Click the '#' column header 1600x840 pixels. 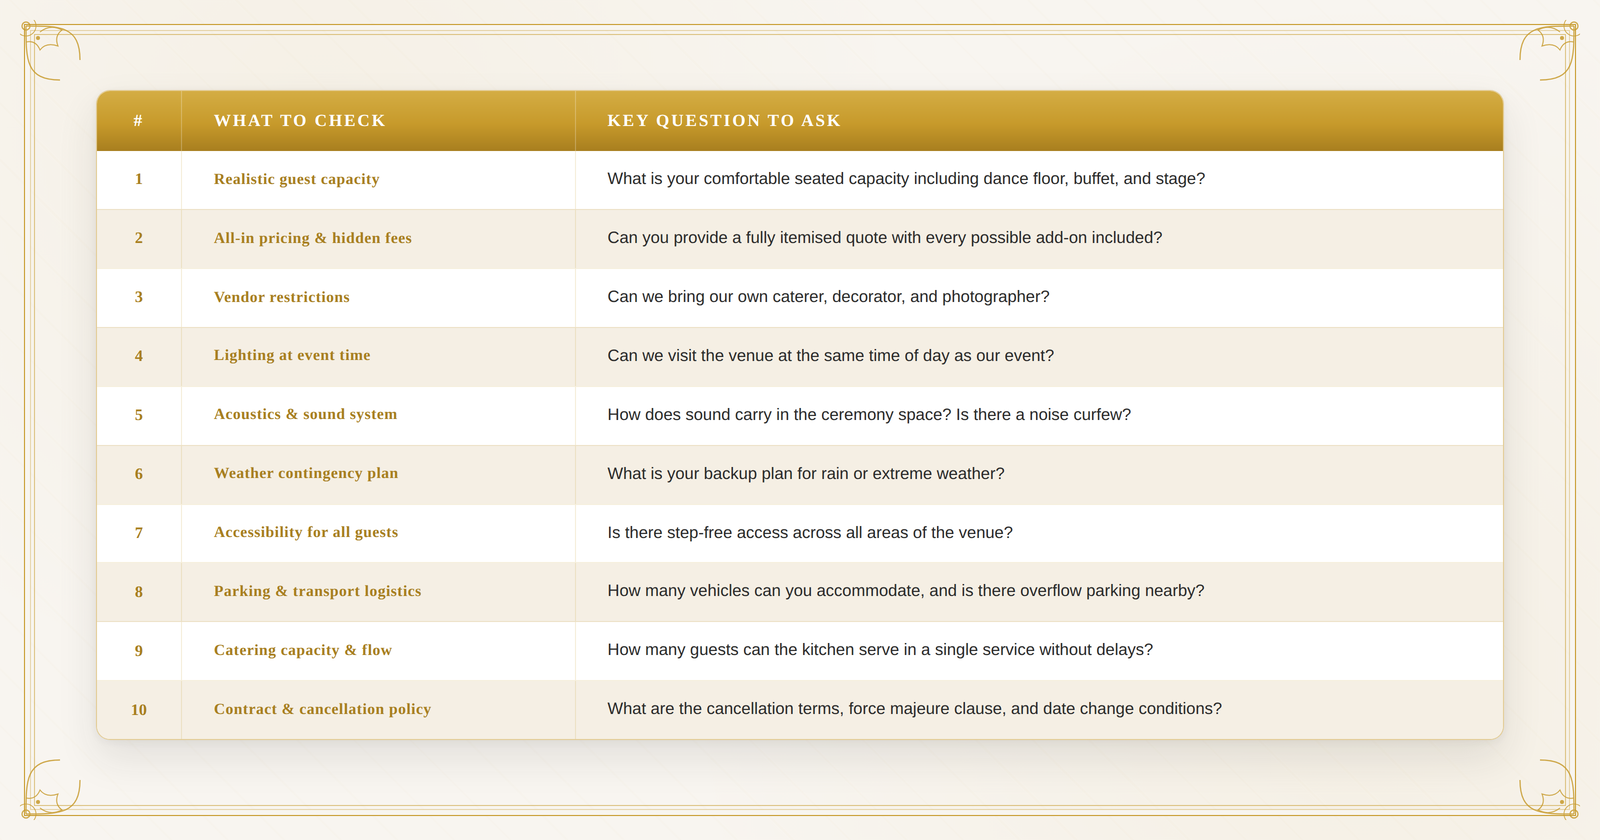[139, 121]
